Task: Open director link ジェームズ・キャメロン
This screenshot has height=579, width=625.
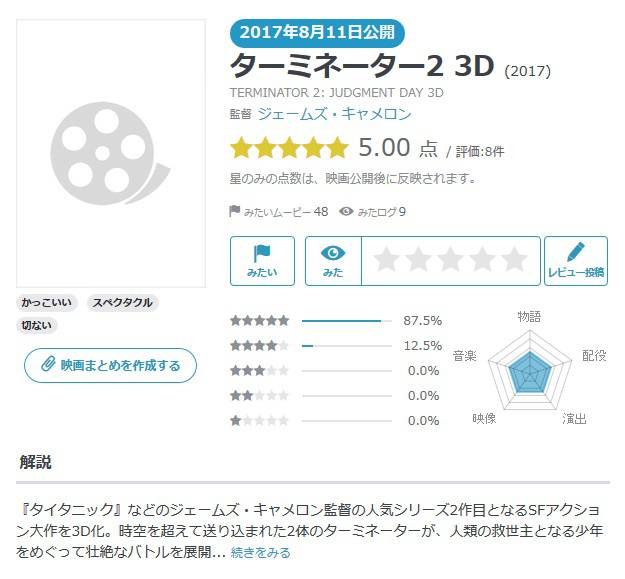Action: pyautogui.click(x=334, y=114)
